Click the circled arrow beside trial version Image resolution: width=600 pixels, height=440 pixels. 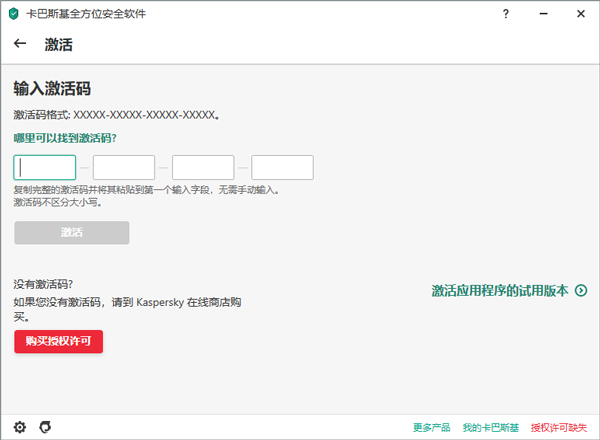580,290
